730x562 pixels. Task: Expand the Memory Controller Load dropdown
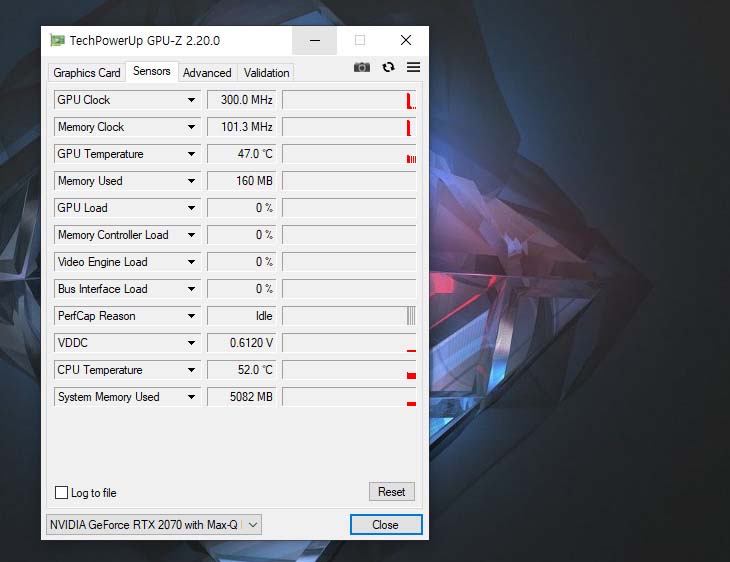(x=191, y=235)
